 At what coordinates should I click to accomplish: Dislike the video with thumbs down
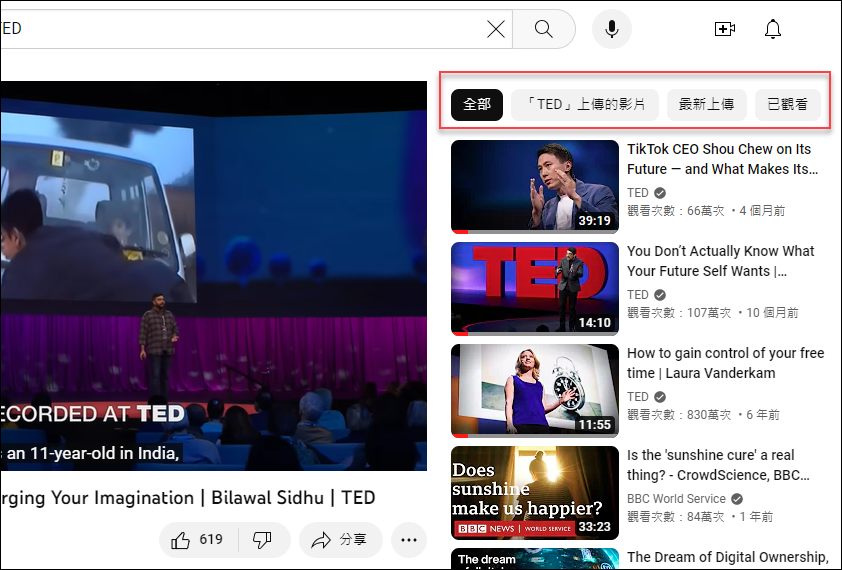263,539
